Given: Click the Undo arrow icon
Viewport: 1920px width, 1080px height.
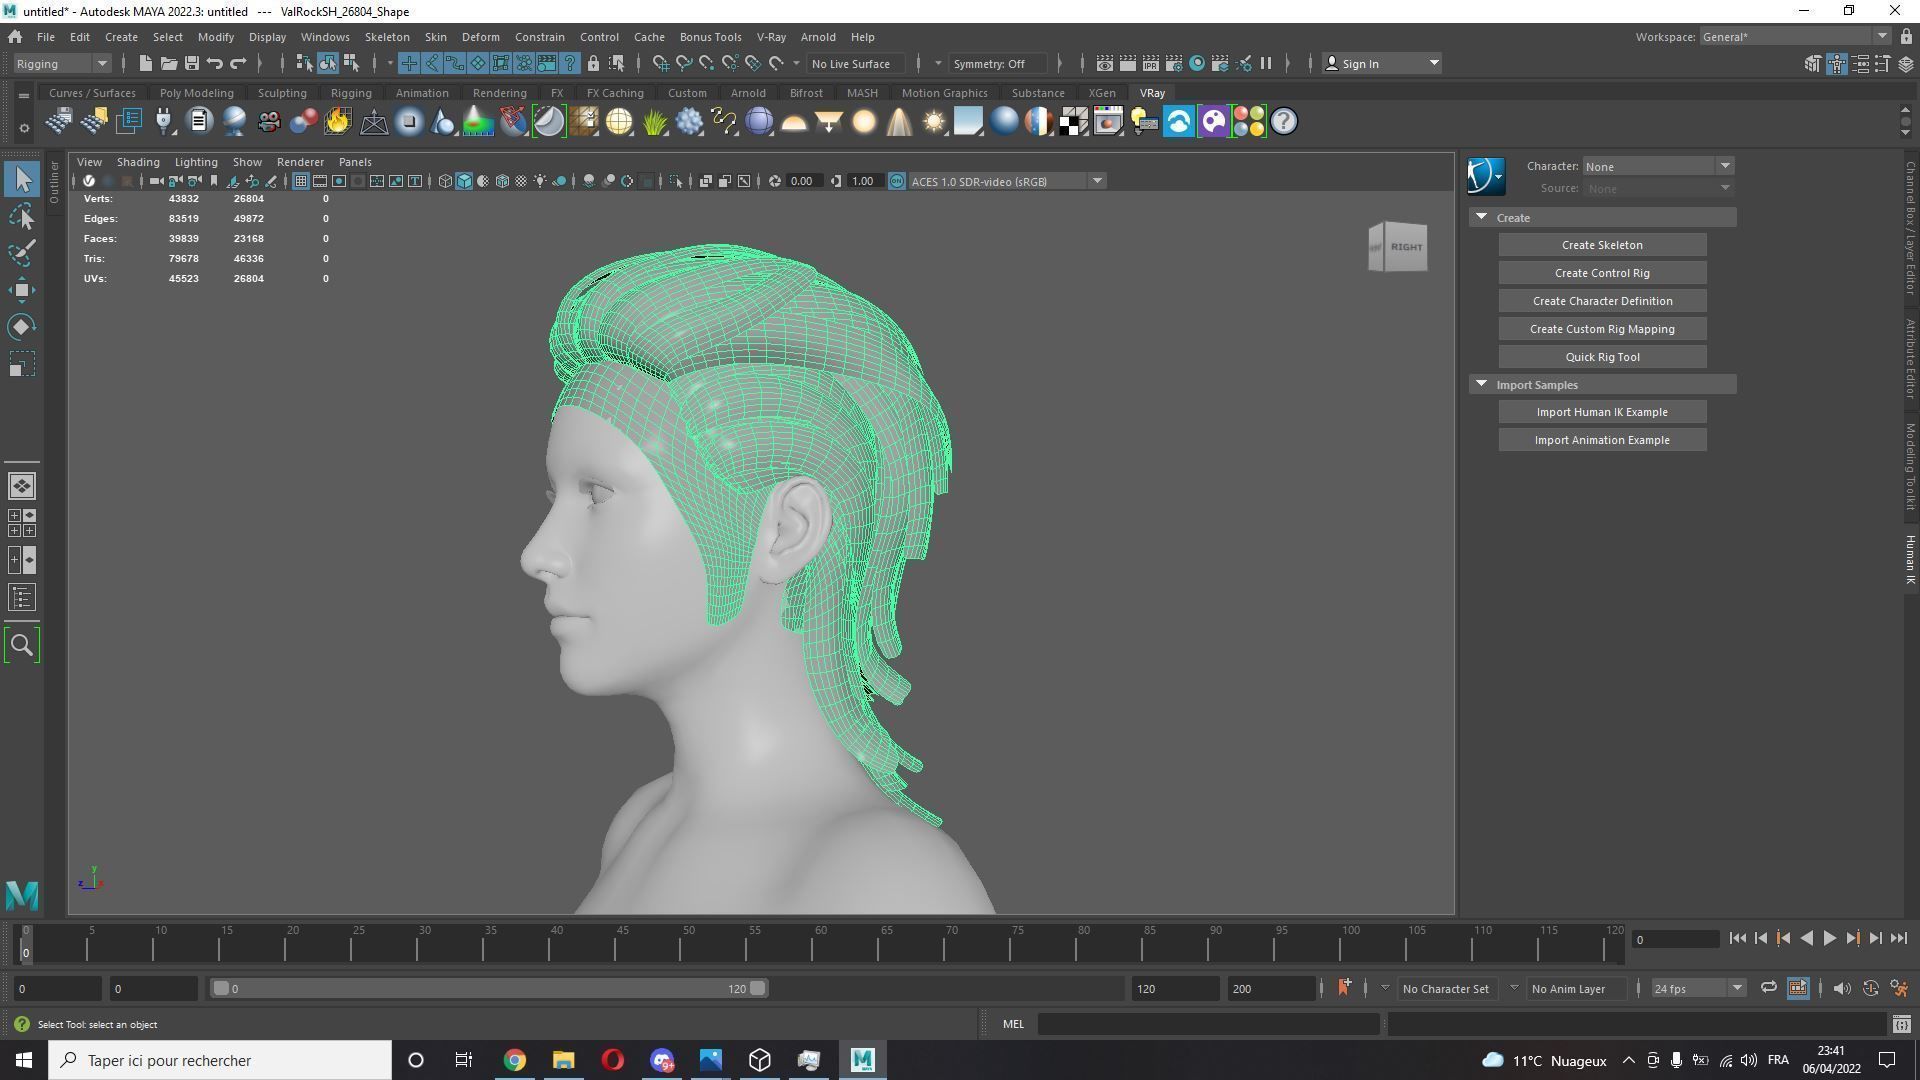Looking at the screenshot, I should tap(214, 63).
